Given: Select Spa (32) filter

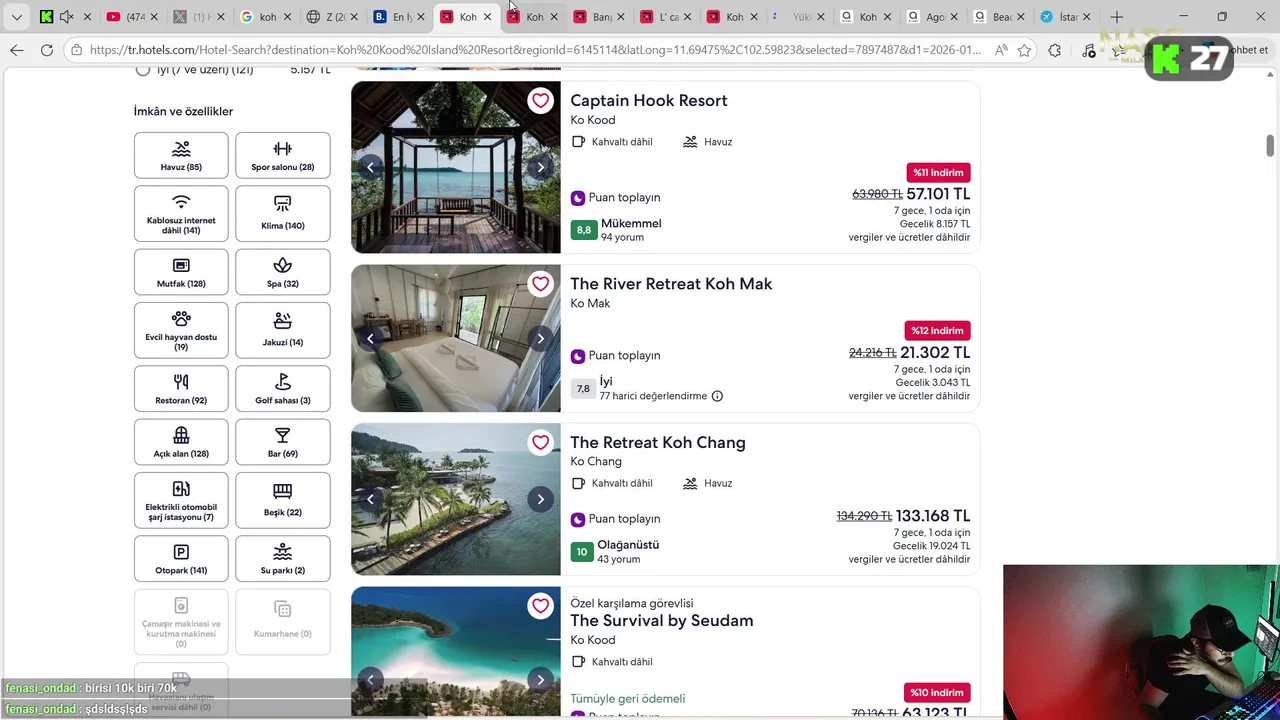Looking at the screenshot, I should point(283,272).
